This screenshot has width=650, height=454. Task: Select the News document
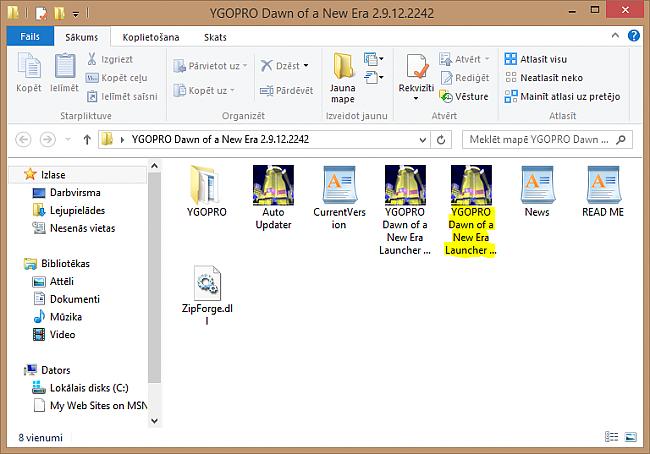pyautogui.click(x=537, y=191)
